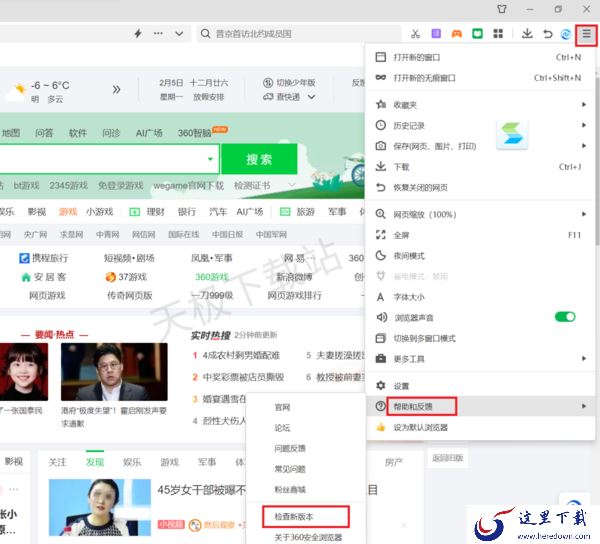
Task: Switch to the 发现 news tab
Action: (95, 462)
